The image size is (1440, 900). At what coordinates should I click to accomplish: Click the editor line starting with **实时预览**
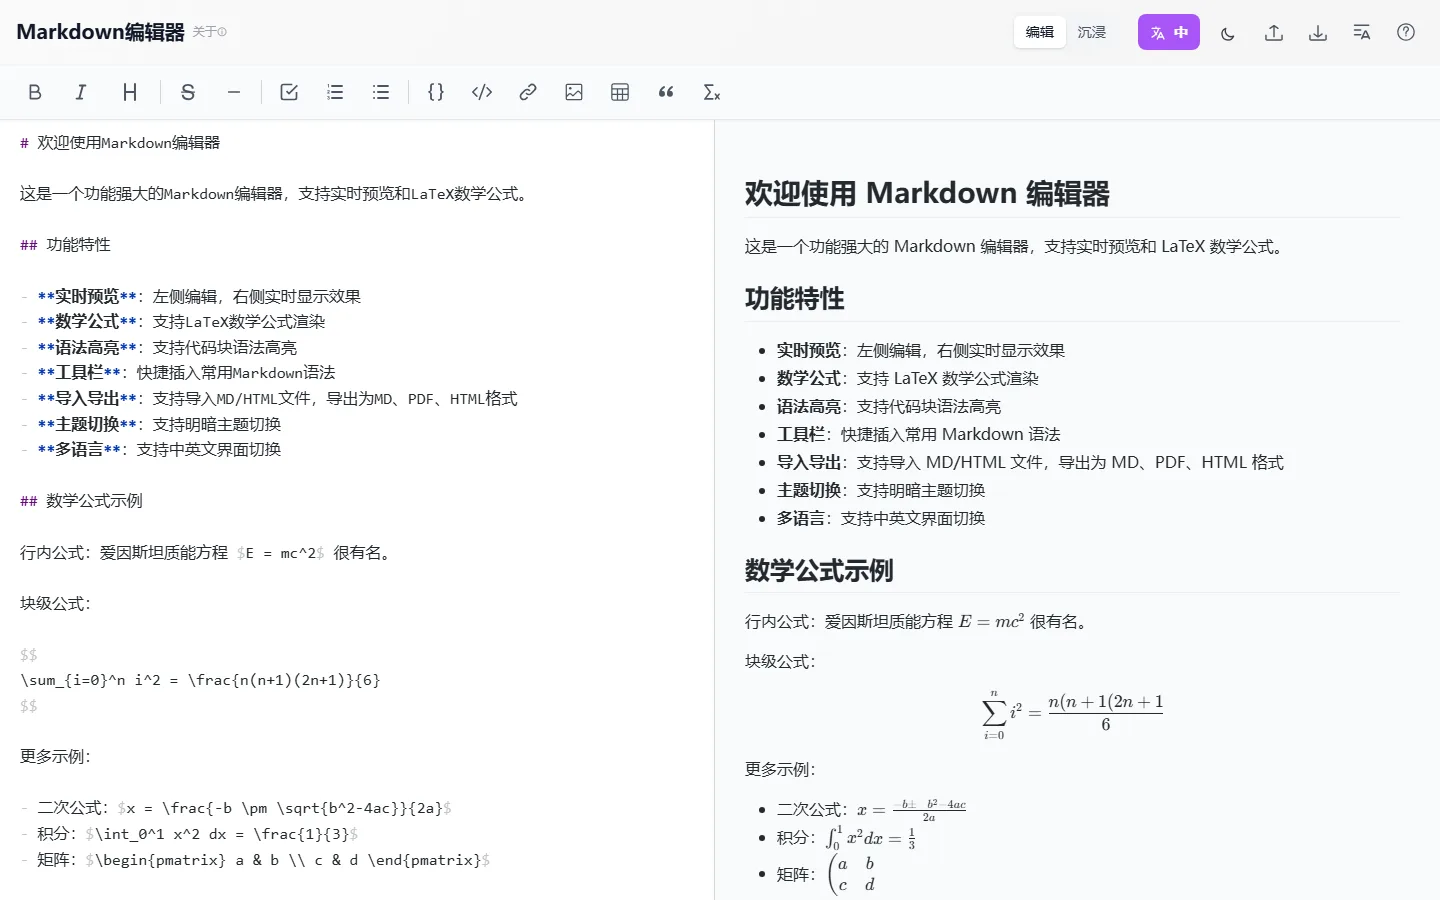(191, 296)
